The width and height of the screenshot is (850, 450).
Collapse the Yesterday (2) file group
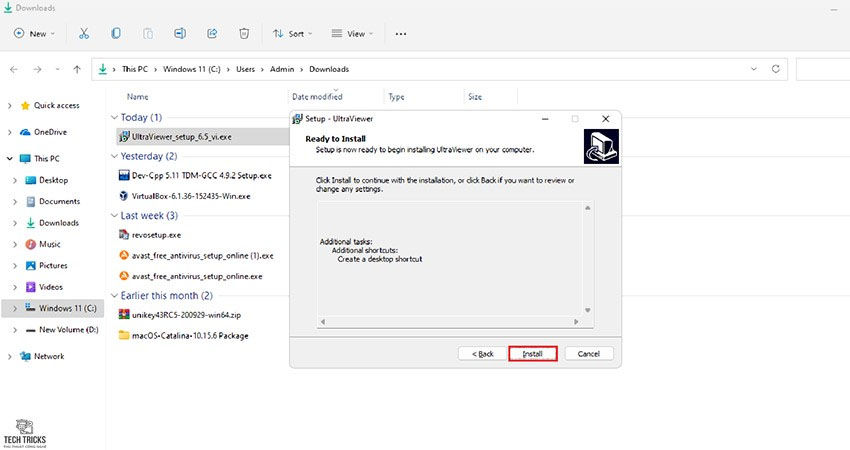114,157
